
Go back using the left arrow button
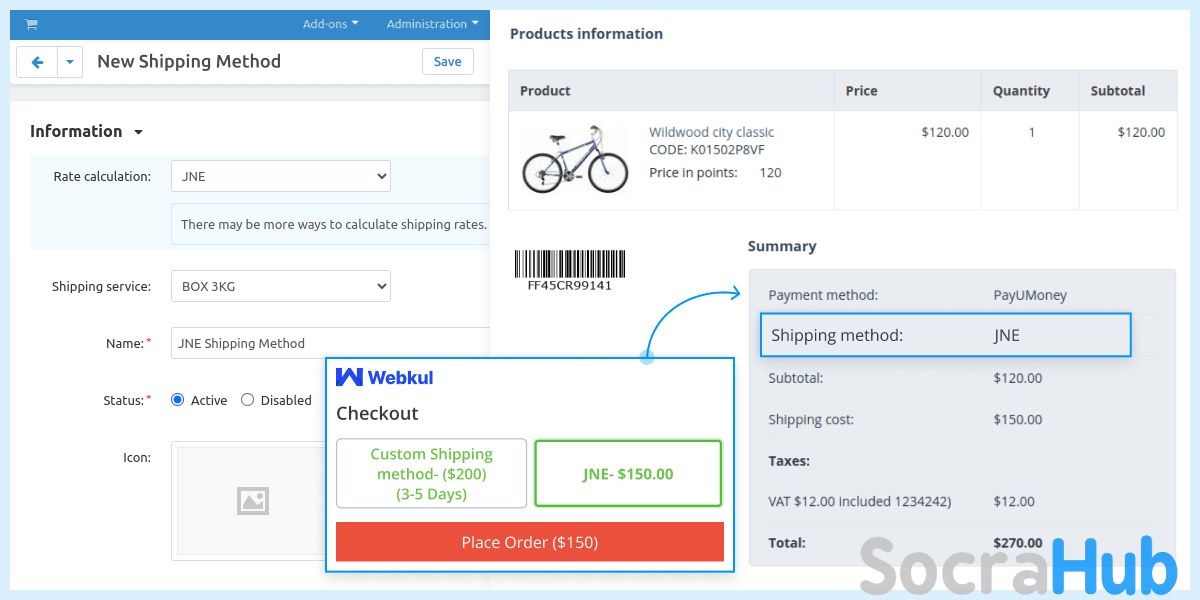coord(37,62)
